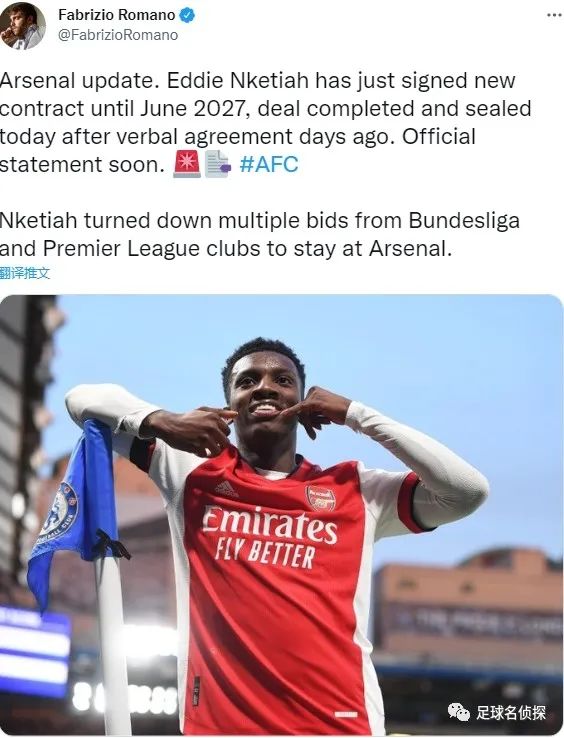Click the 翻译推文 translate tweet link

pos(24,273)
